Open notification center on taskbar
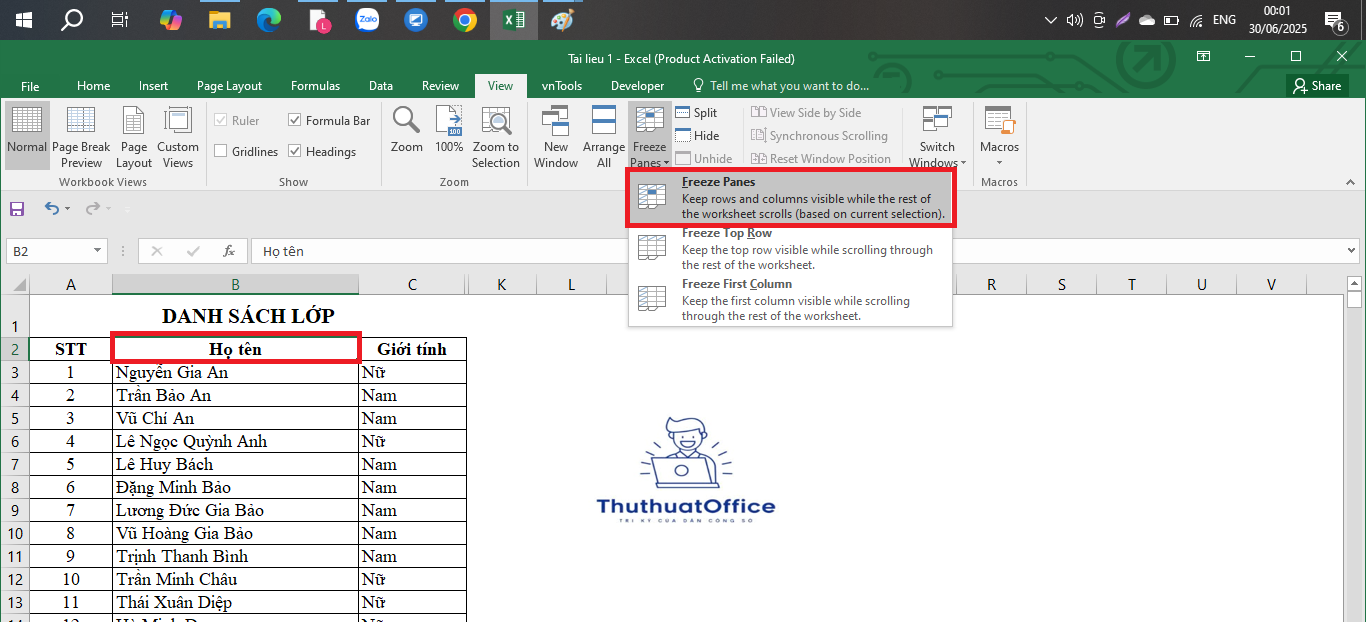1366x622 pixels. pos(1334,19)
